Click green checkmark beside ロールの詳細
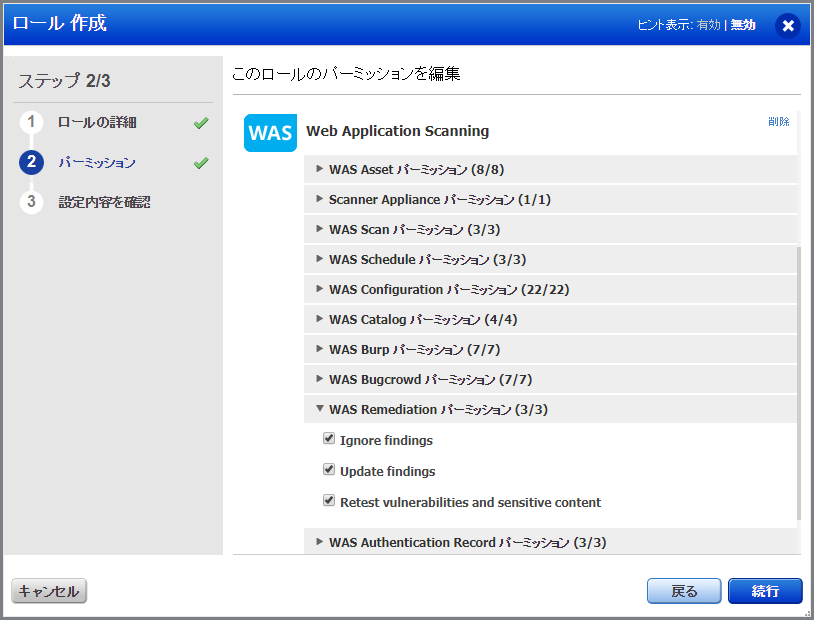Screen dimensions: 814x620 [x=201, y=123]
